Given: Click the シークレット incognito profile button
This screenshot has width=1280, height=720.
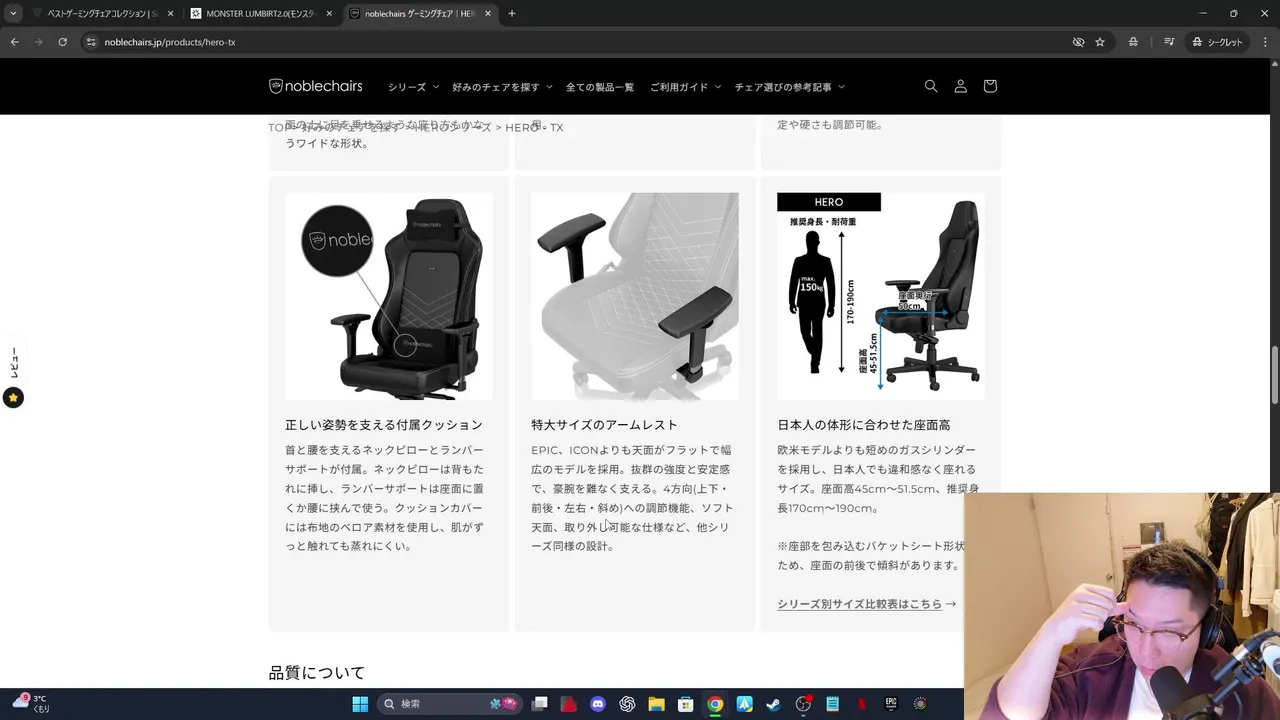Looking at the screenshot, I should pyautogui.click(x=1217, y=42).
